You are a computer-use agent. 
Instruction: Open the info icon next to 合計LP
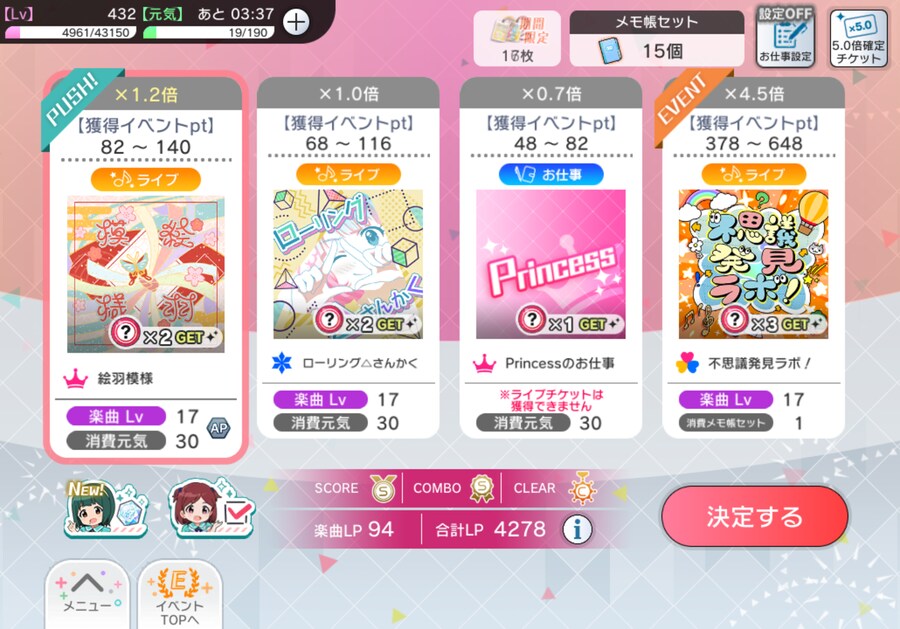point(577,529)
